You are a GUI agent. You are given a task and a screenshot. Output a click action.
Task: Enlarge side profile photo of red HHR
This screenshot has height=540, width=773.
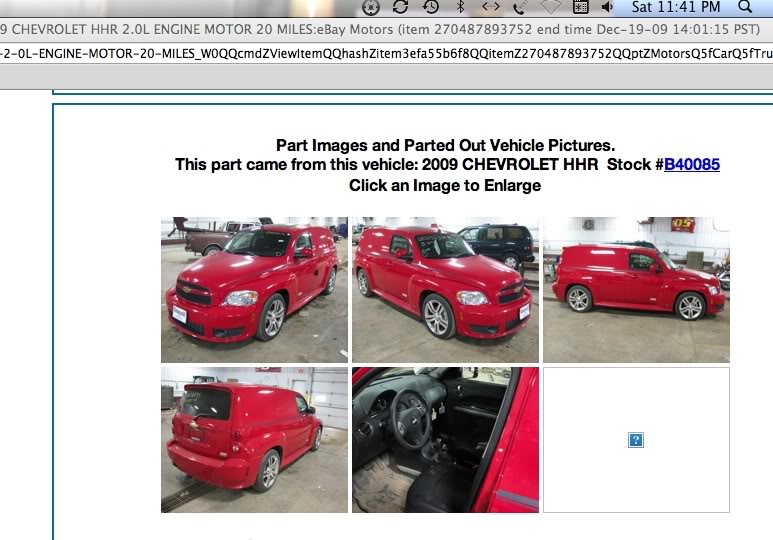tap(636, 290)
